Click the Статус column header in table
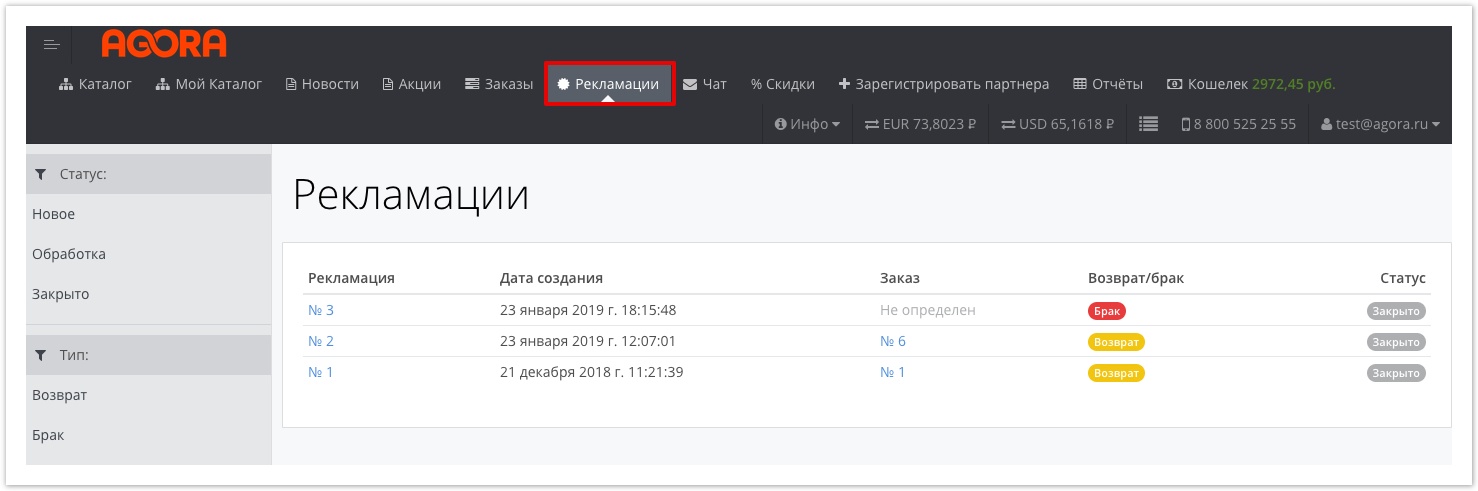The width and height of the screenshot is (1478, 491). click(x=1403, y=278)
